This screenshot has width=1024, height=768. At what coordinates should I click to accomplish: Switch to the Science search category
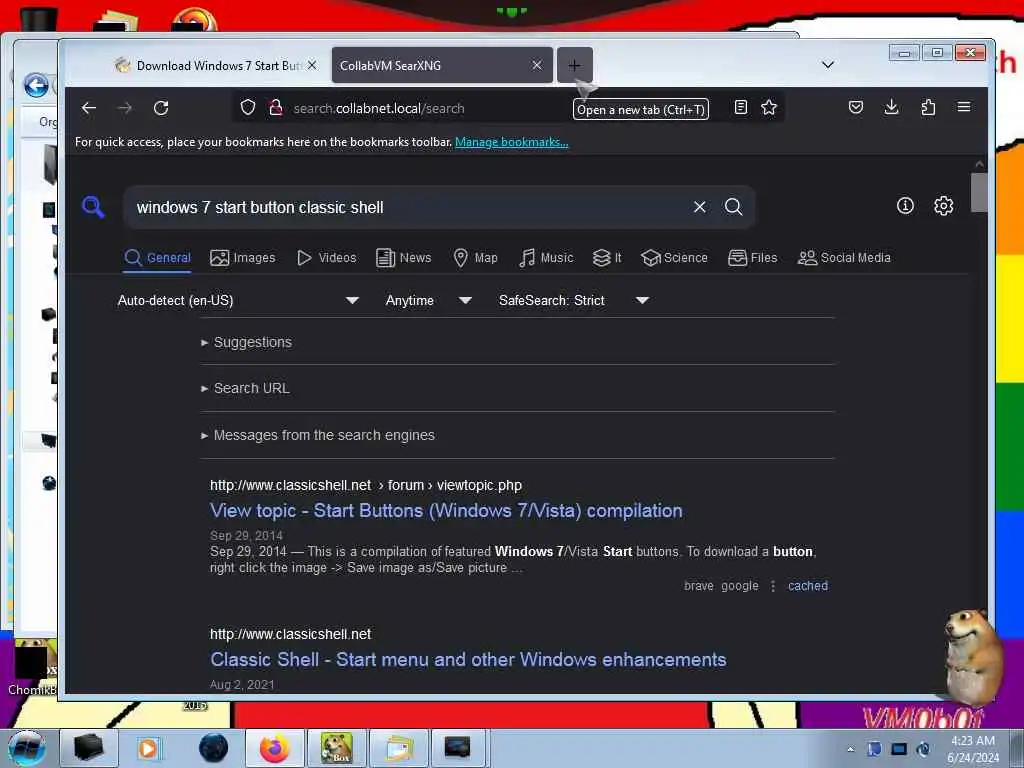point(674,258)
